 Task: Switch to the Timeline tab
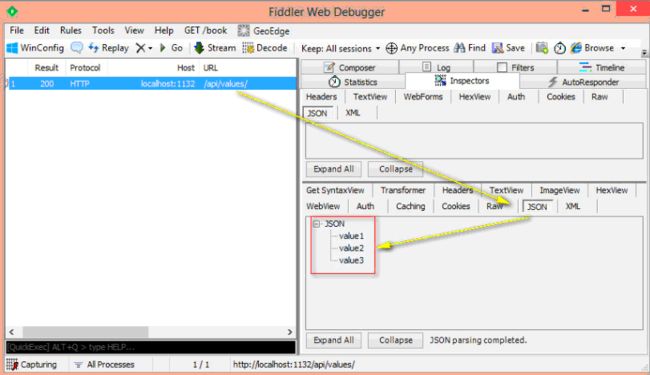click(601, 67)
